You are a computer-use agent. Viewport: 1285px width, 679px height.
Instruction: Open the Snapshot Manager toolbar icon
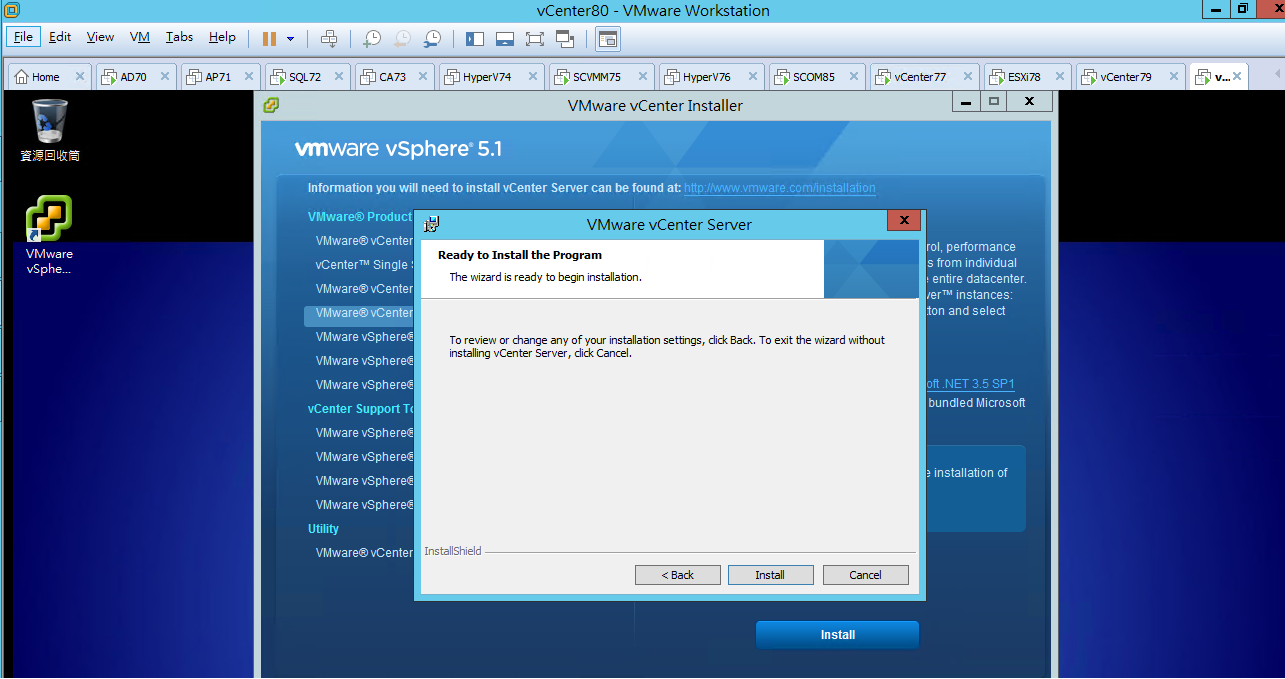tap(432, 39)
